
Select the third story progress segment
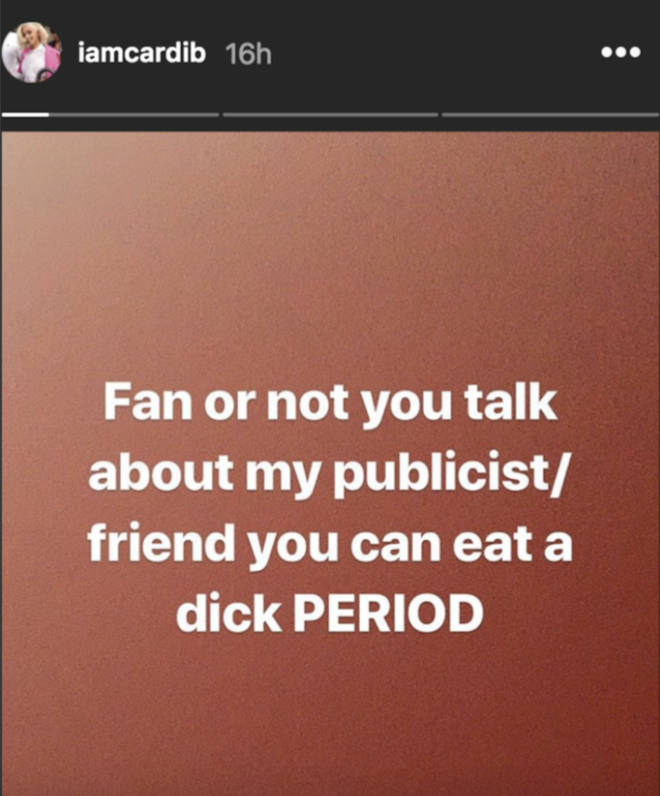[x=550, y=115]
